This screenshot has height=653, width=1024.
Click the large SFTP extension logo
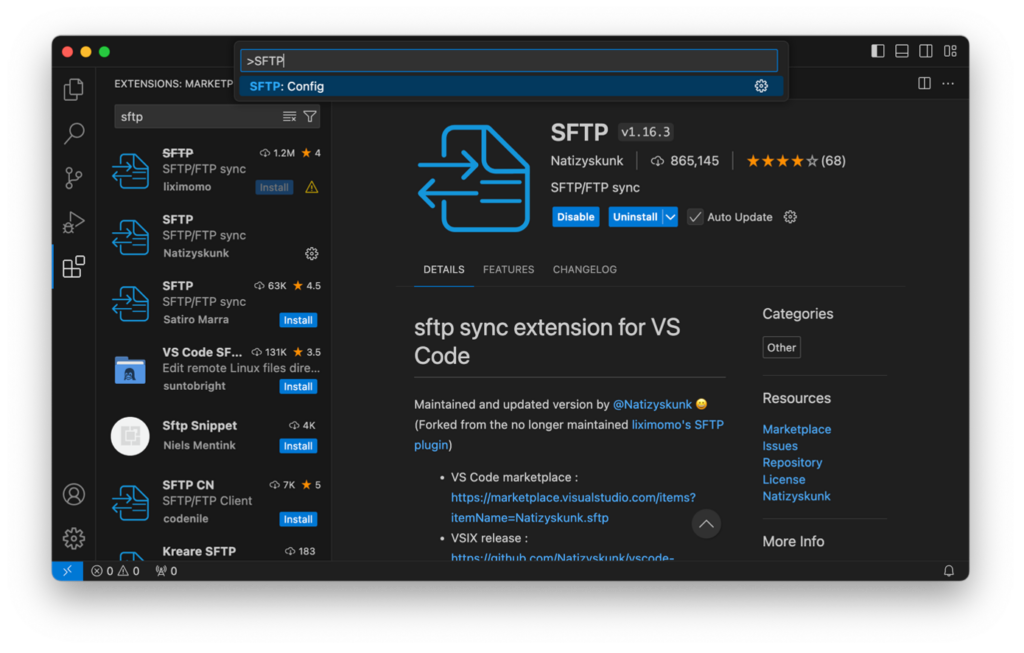pos(474,178)
